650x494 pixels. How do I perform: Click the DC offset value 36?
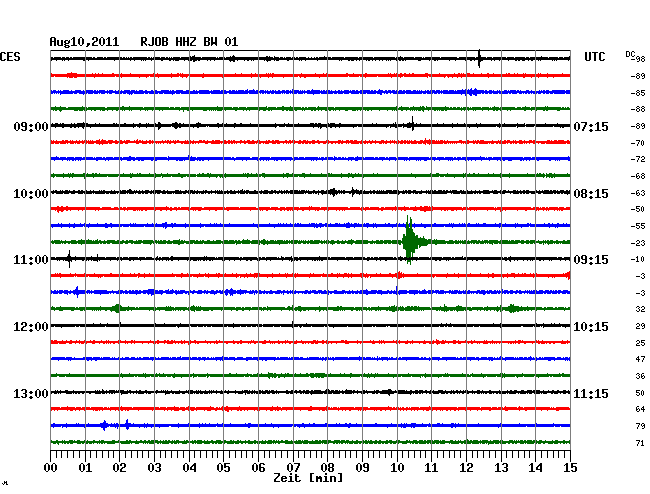(x=640, y=376)
